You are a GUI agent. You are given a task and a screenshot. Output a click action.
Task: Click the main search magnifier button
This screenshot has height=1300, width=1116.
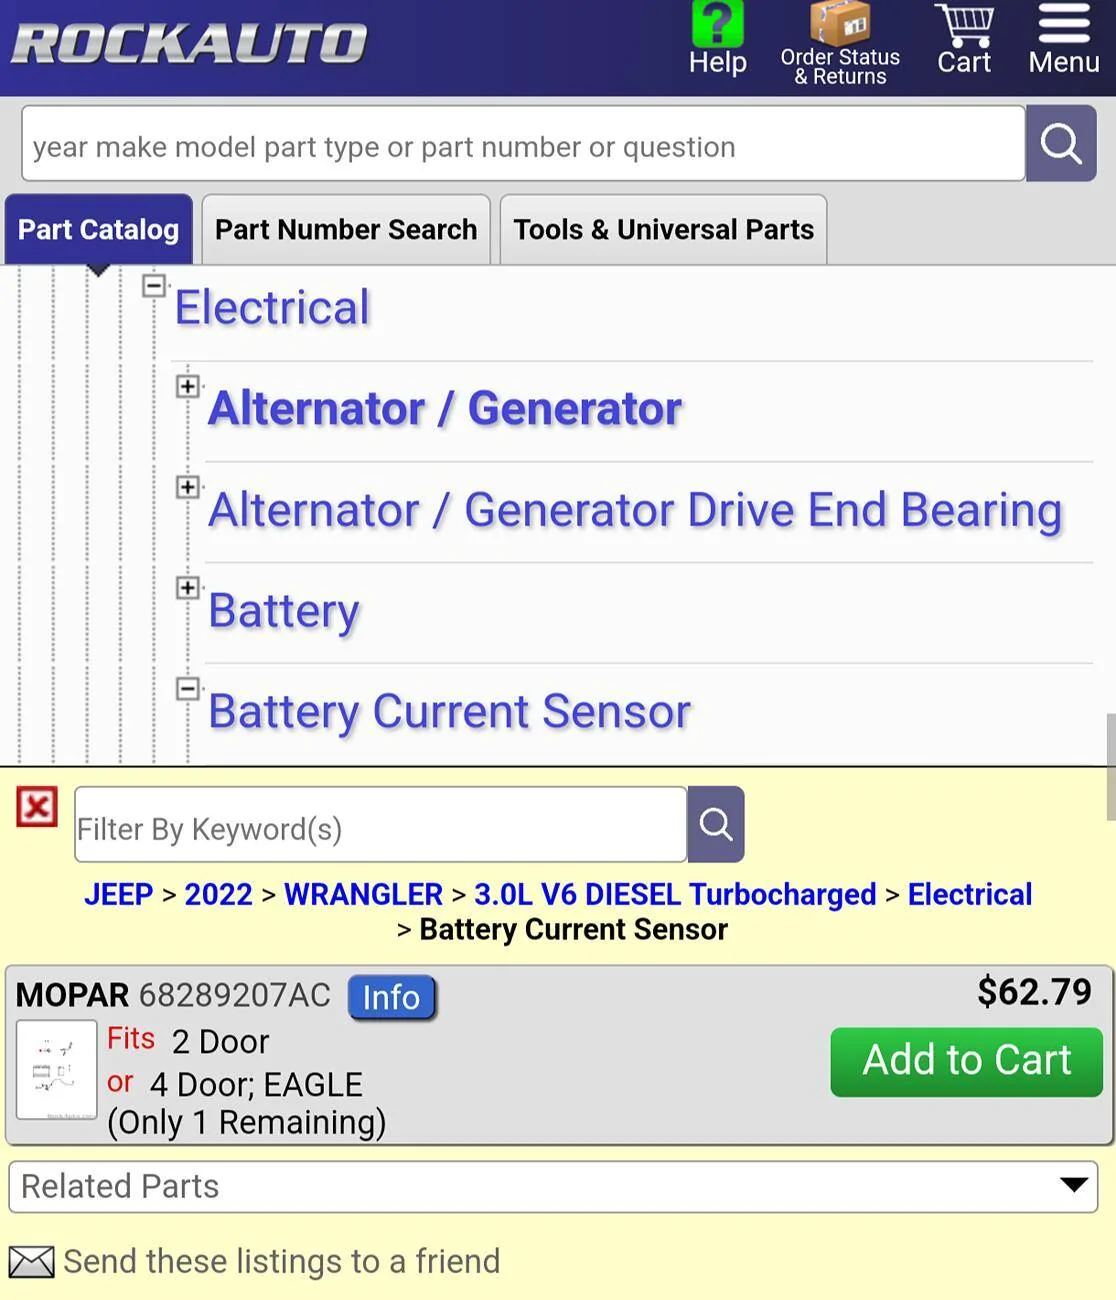click(x=1061, y=144)
